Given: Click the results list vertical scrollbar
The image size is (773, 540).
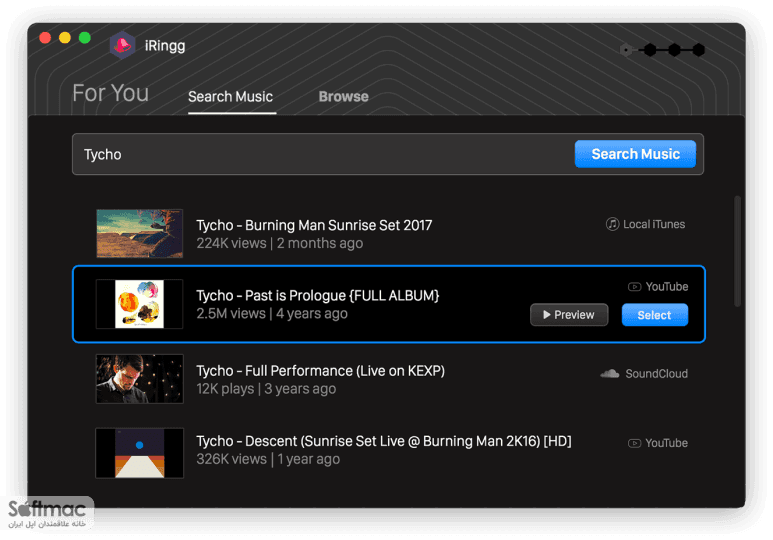Looking at the screenshot, I should (x=738, y=252).
